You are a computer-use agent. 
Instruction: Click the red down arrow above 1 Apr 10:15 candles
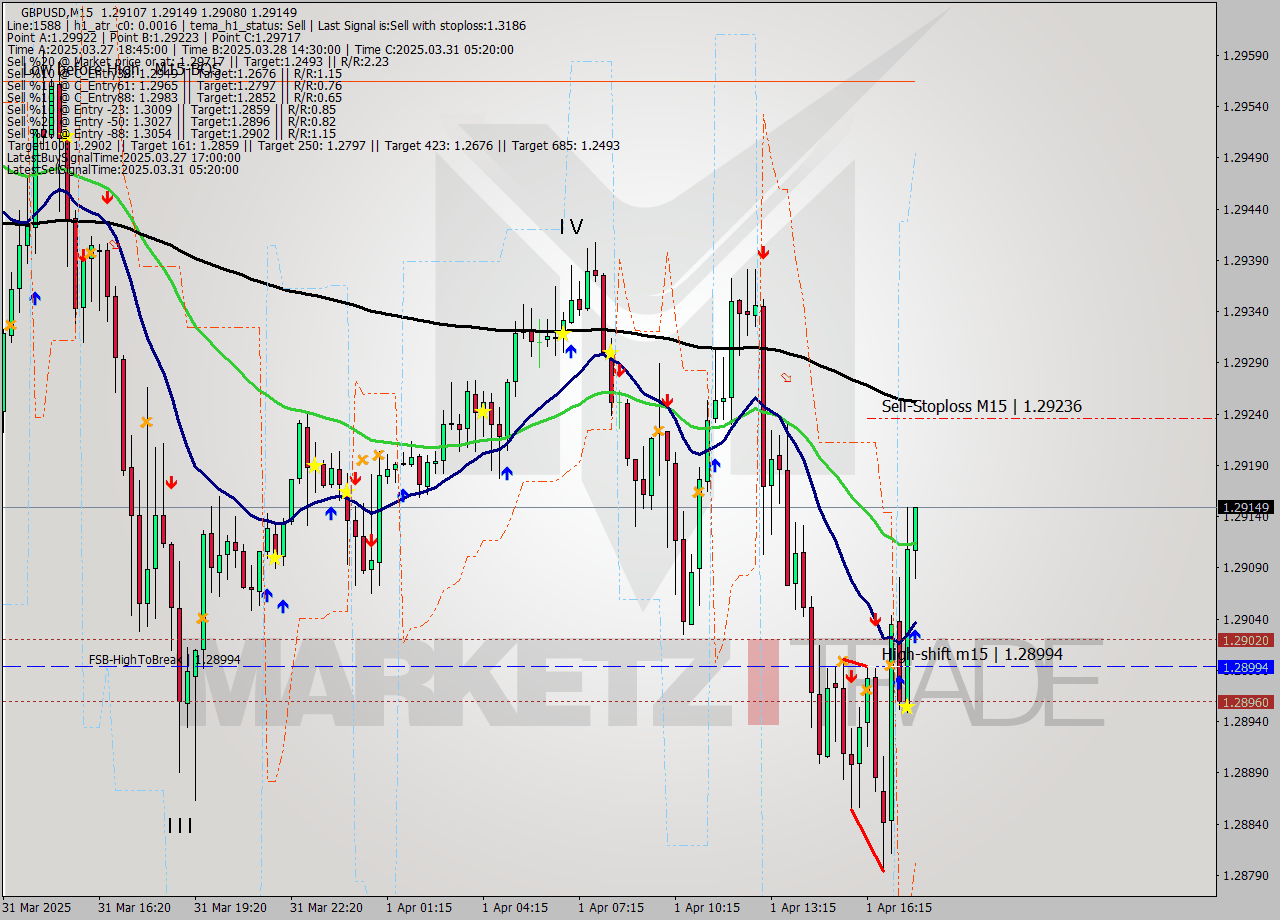(x=667, y=399)
